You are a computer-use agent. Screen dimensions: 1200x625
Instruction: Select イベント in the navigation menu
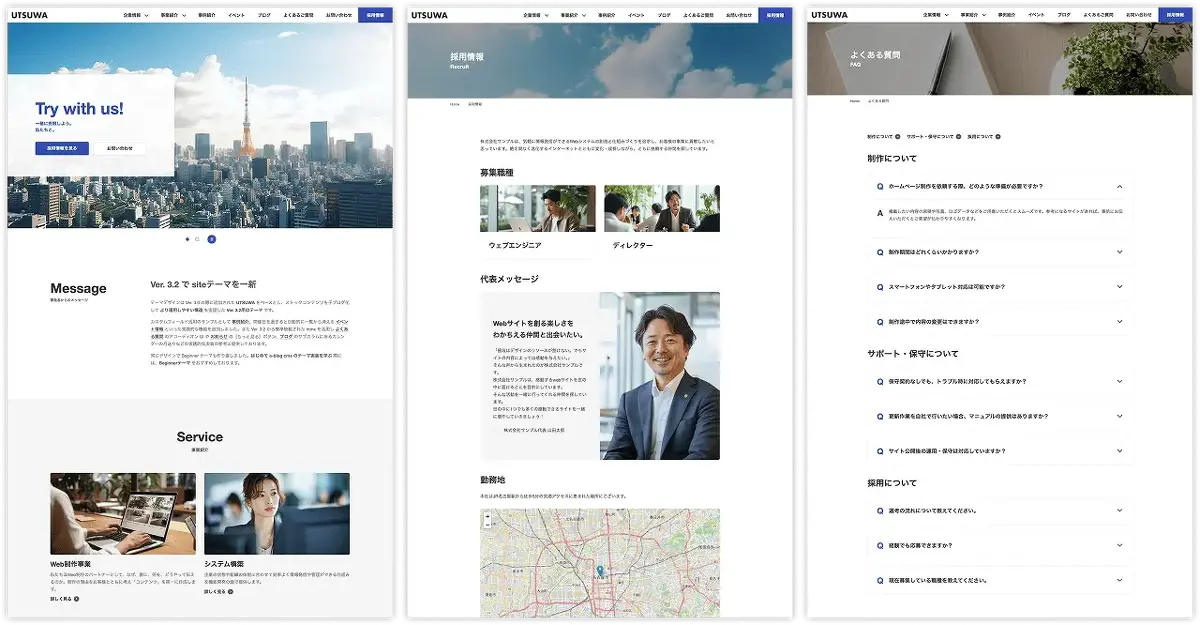tap(236, 13)
